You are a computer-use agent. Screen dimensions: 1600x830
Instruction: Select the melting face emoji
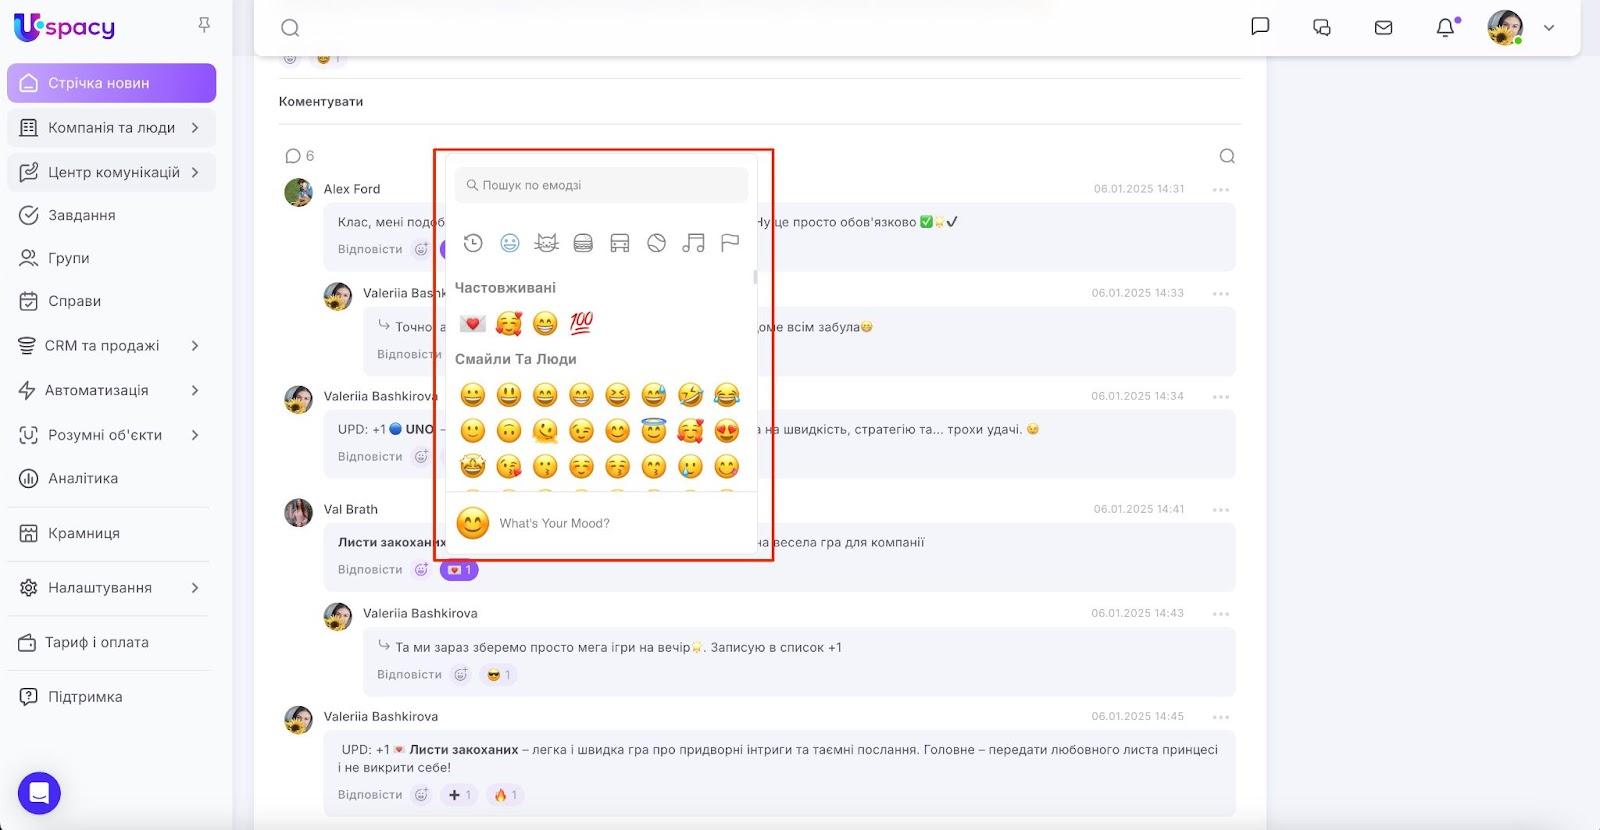click(545, 431)
